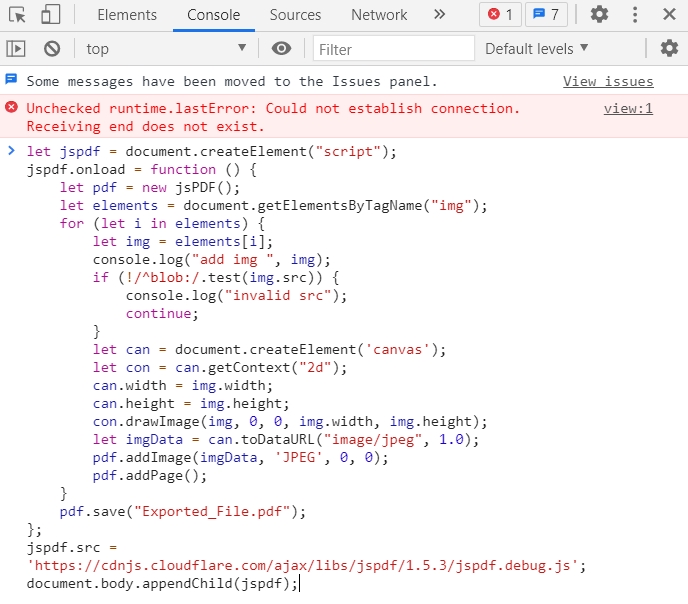Screen dimensions: 688x604
Task: Click the 'pdf.addImage(imgData' line
Action: pos(240,457)
